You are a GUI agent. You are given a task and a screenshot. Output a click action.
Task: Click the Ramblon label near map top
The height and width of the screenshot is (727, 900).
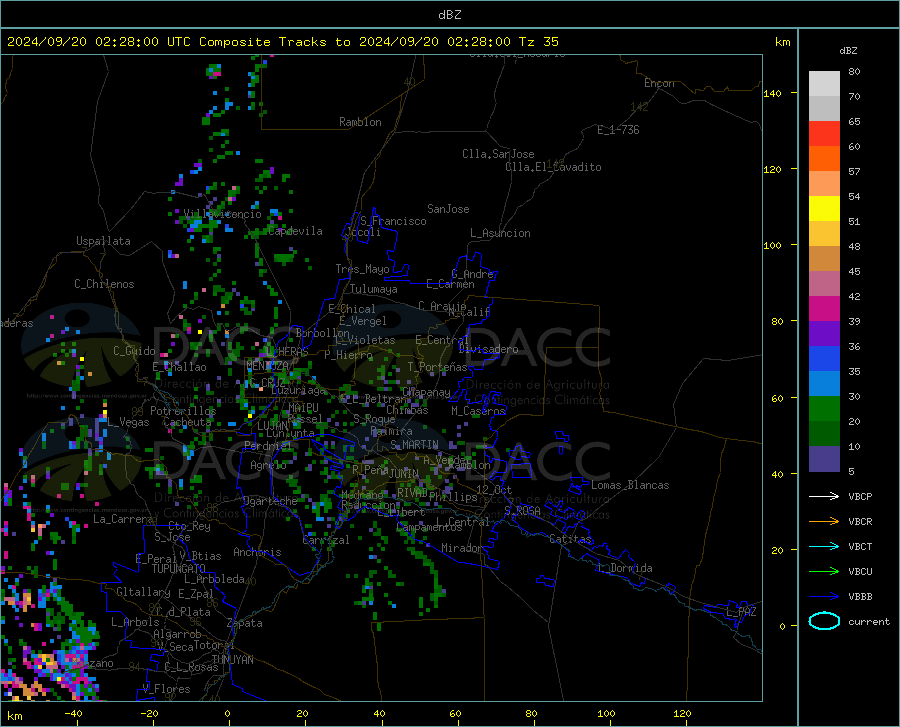pos(360,122)
